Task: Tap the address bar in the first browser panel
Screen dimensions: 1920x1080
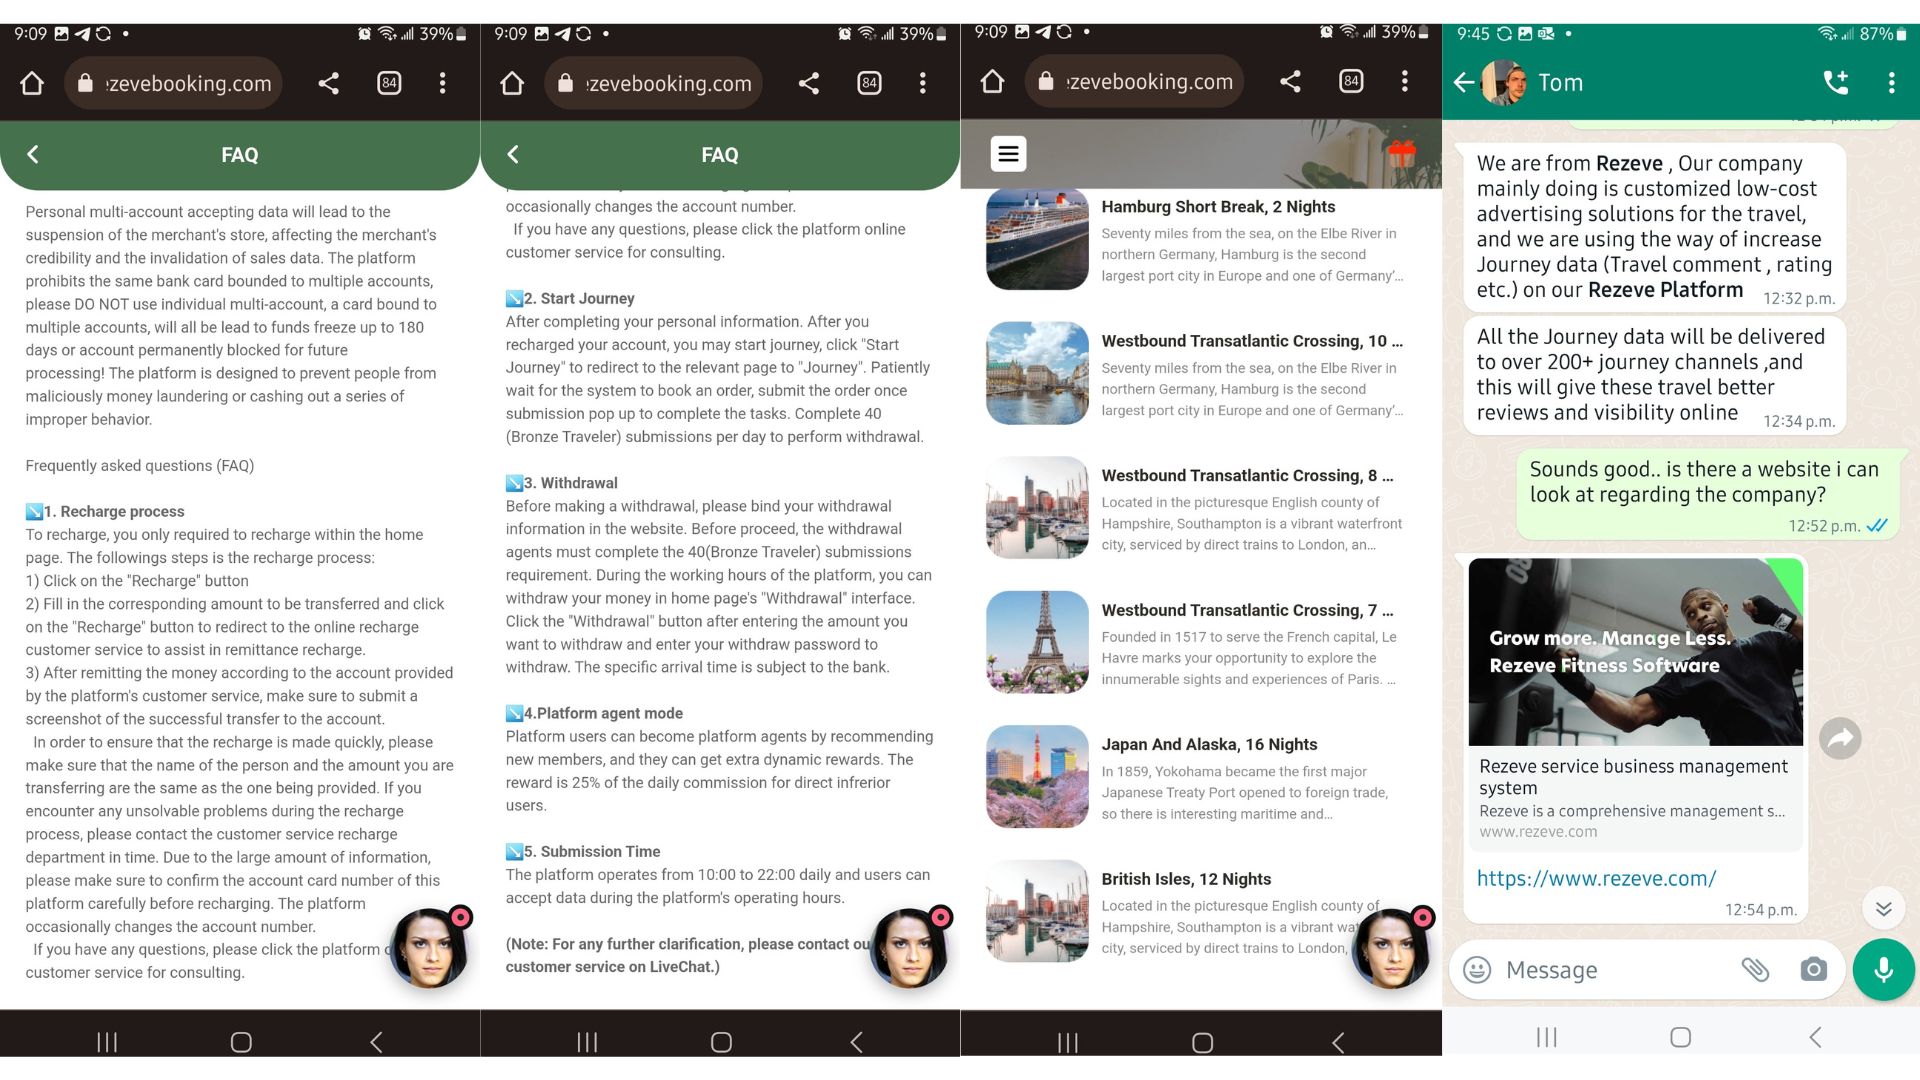Action: tap(174, 83)
